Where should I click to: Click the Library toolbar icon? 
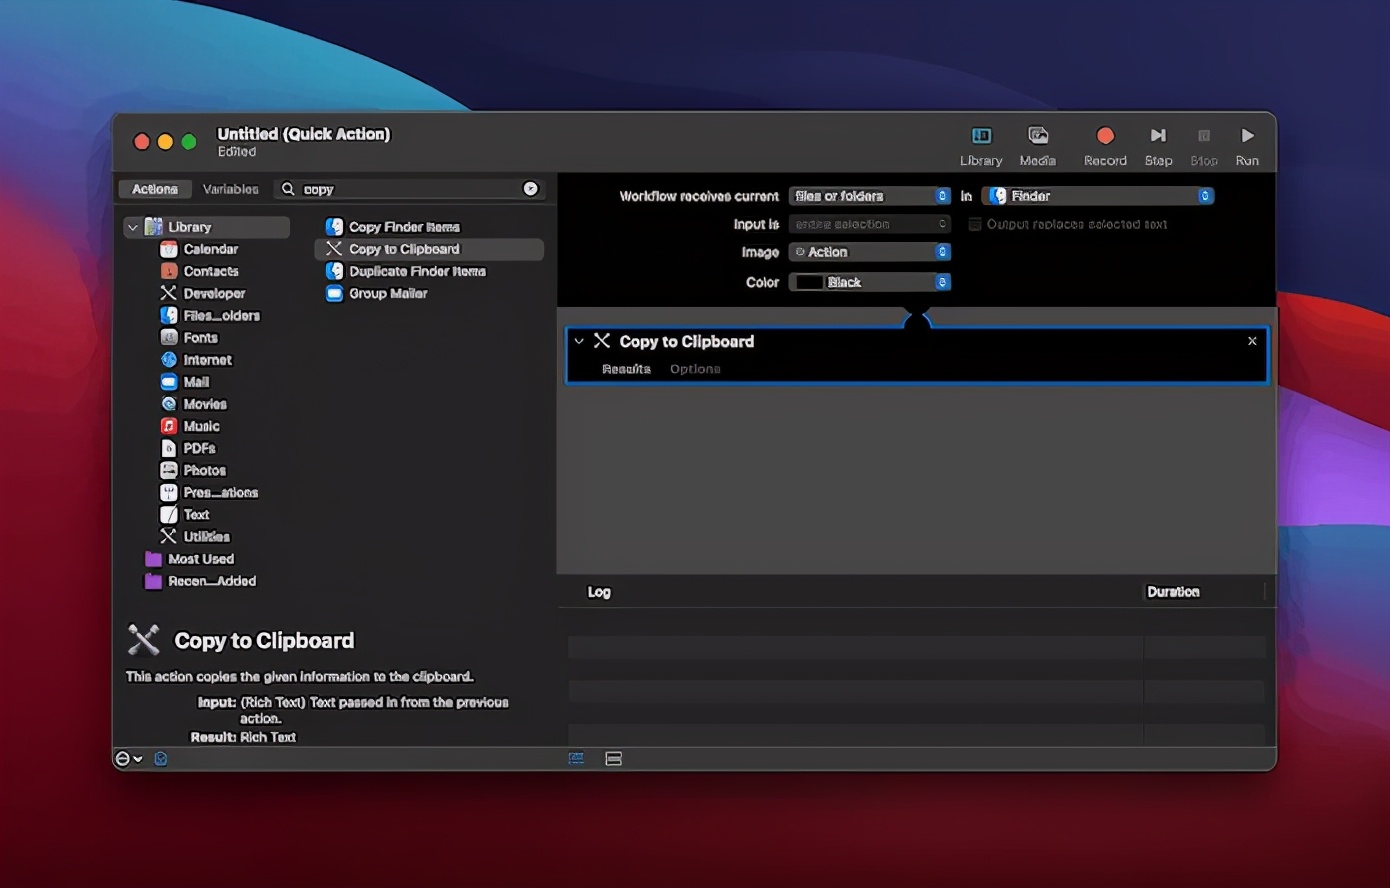pos(981,136)
